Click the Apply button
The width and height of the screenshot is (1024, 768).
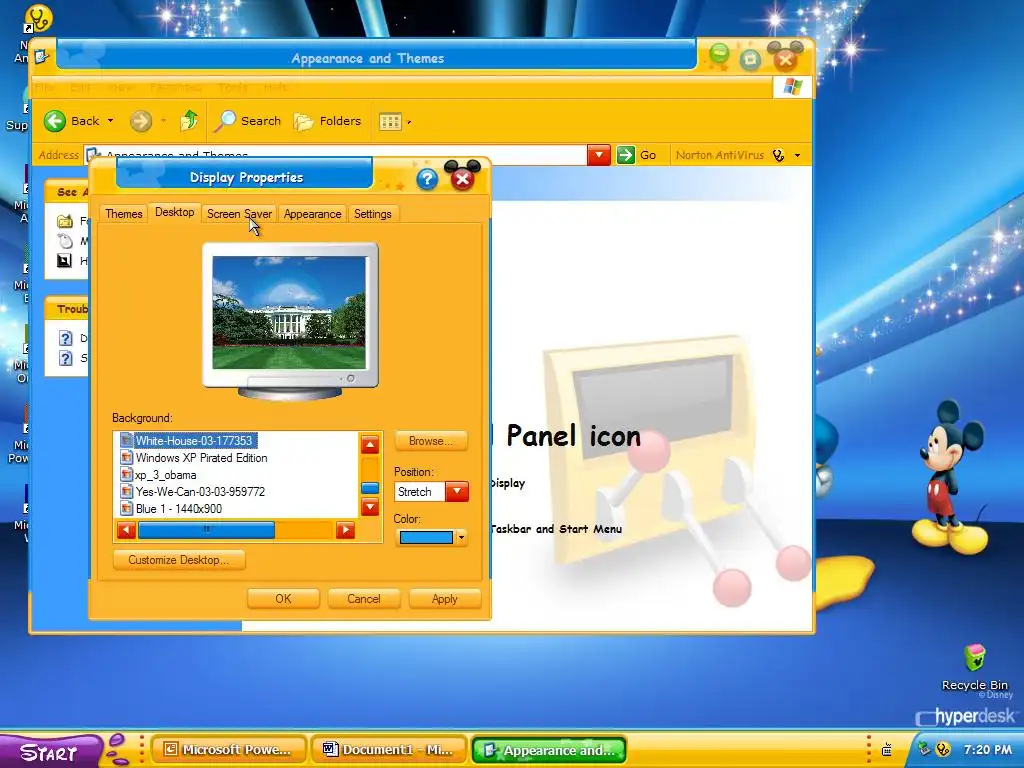pyautogui.click(x=445, y=599)
